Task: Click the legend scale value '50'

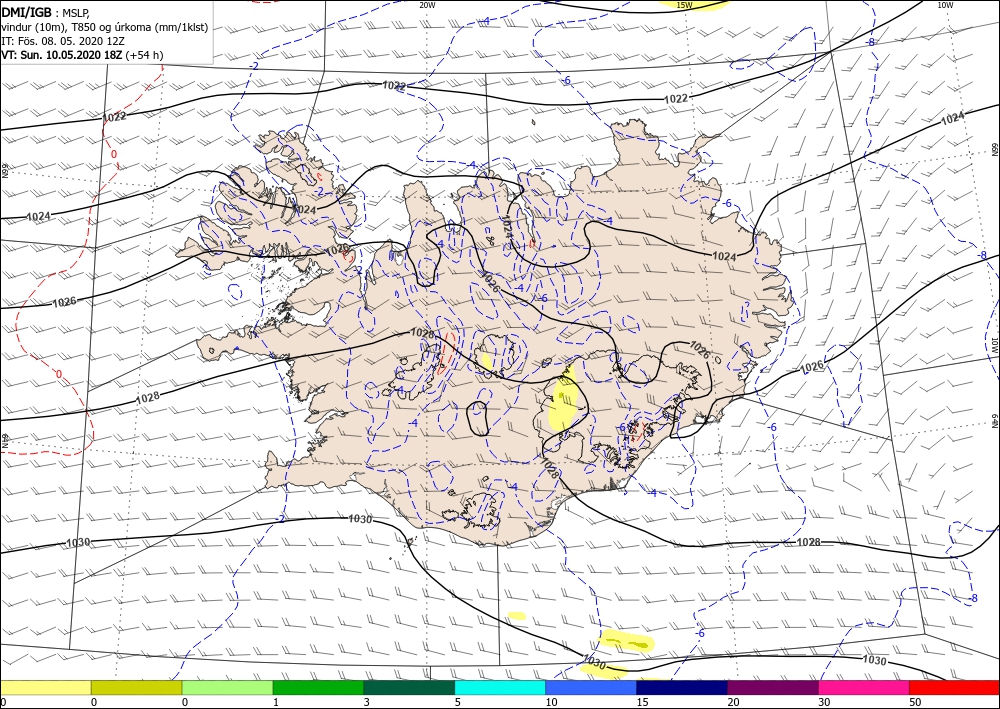Action: click(x=915, y=702)
